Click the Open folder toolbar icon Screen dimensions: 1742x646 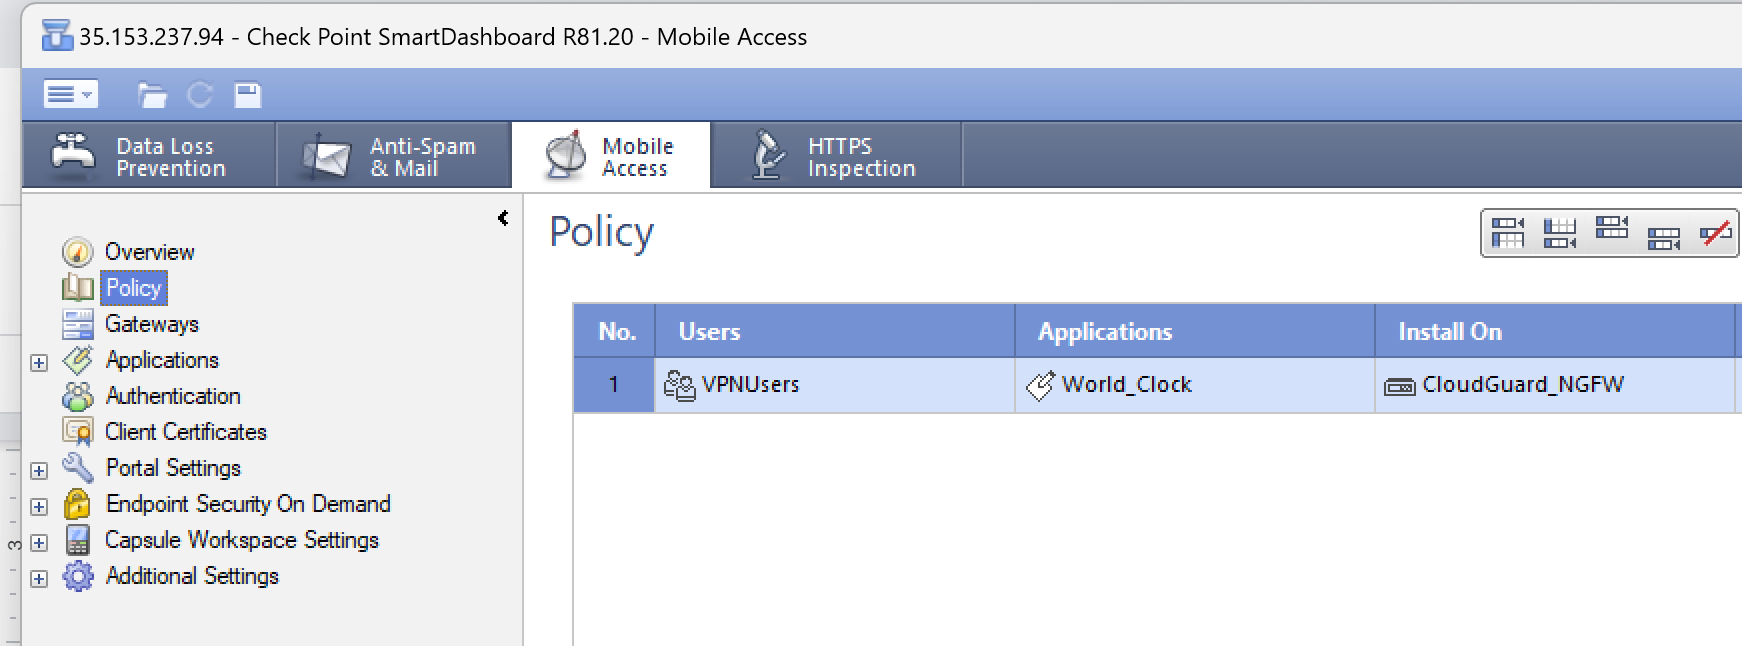152,95
